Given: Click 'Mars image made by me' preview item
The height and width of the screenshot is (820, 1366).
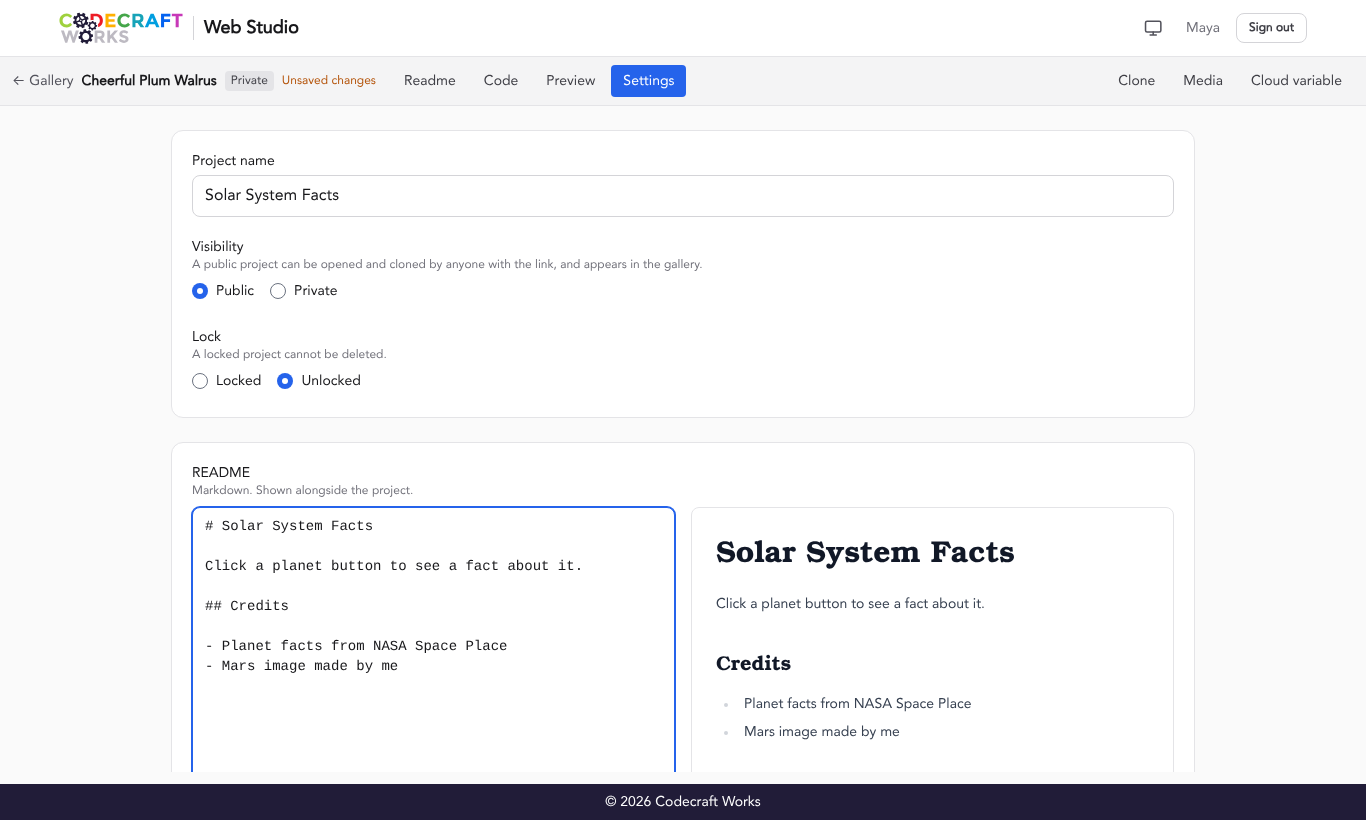Looking at the screenshot, I should coord(822,731).
